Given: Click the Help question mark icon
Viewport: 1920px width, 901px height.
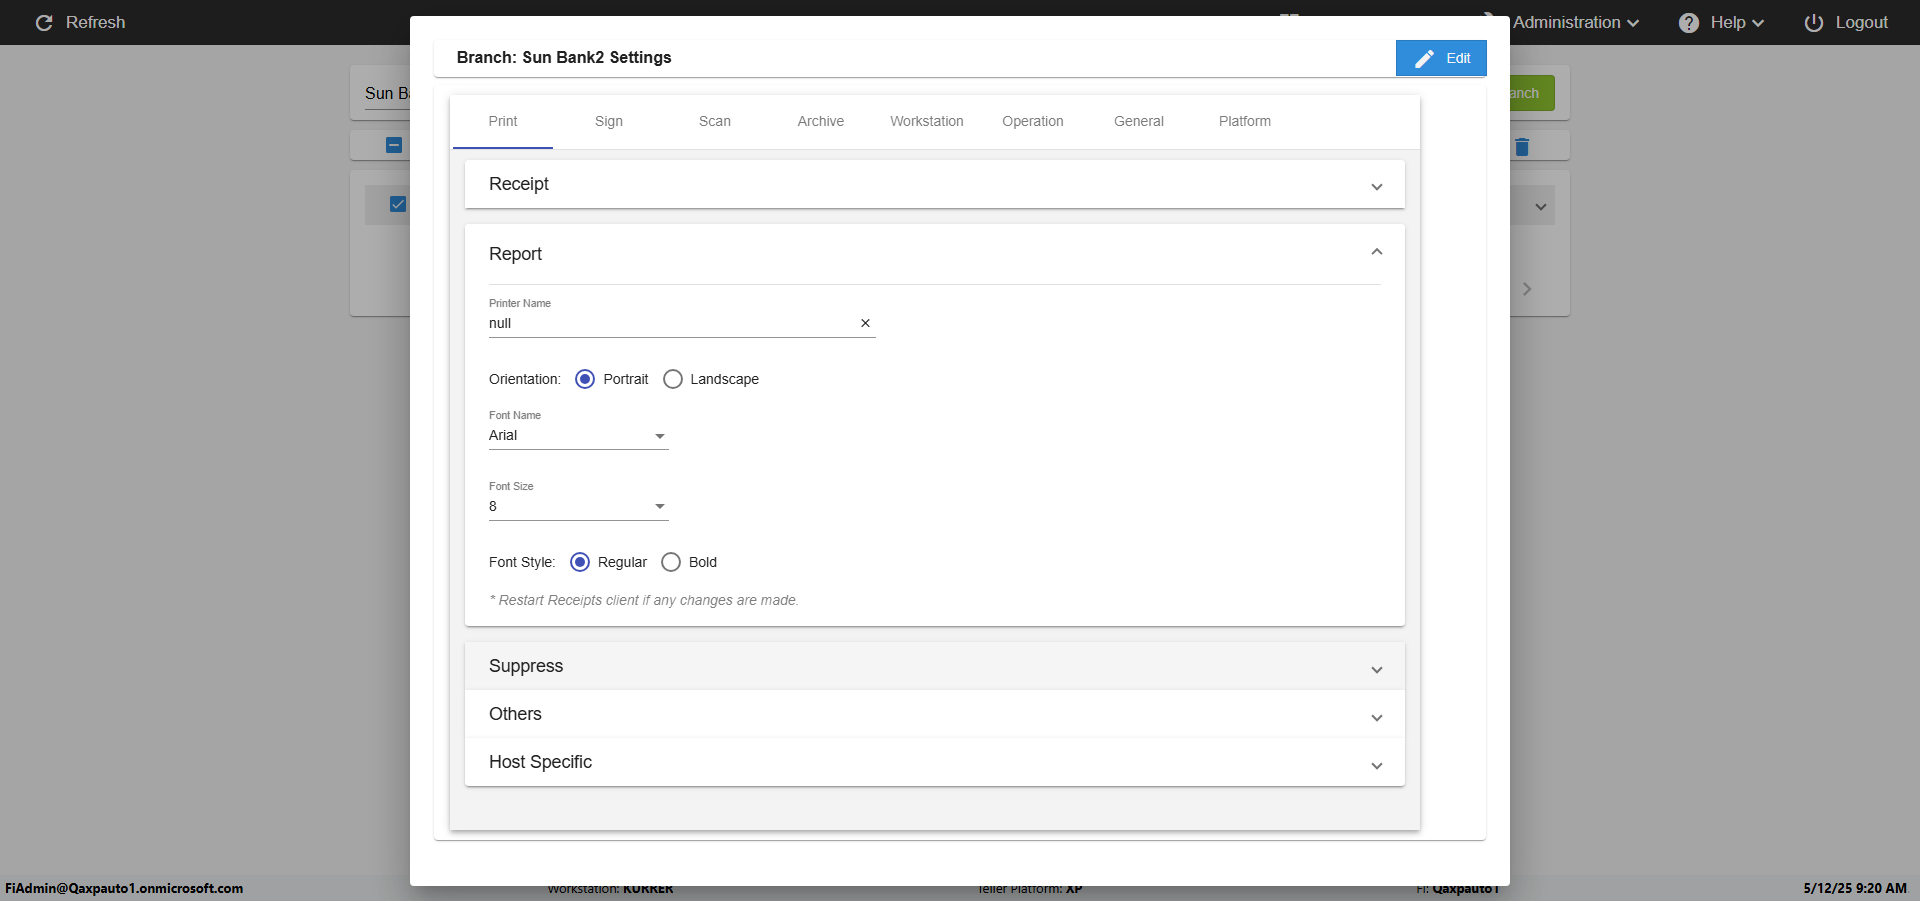Looking at the screenshot, I should click(x=1689, y=23).
